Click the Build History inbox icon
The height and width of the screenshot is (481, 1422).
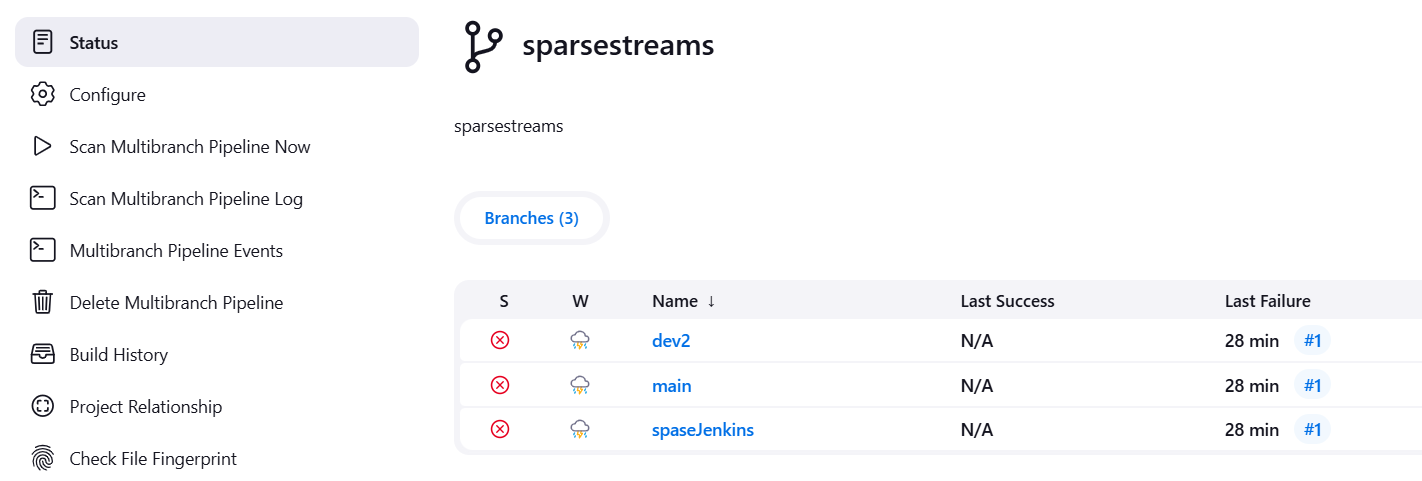tap(42, 354)
